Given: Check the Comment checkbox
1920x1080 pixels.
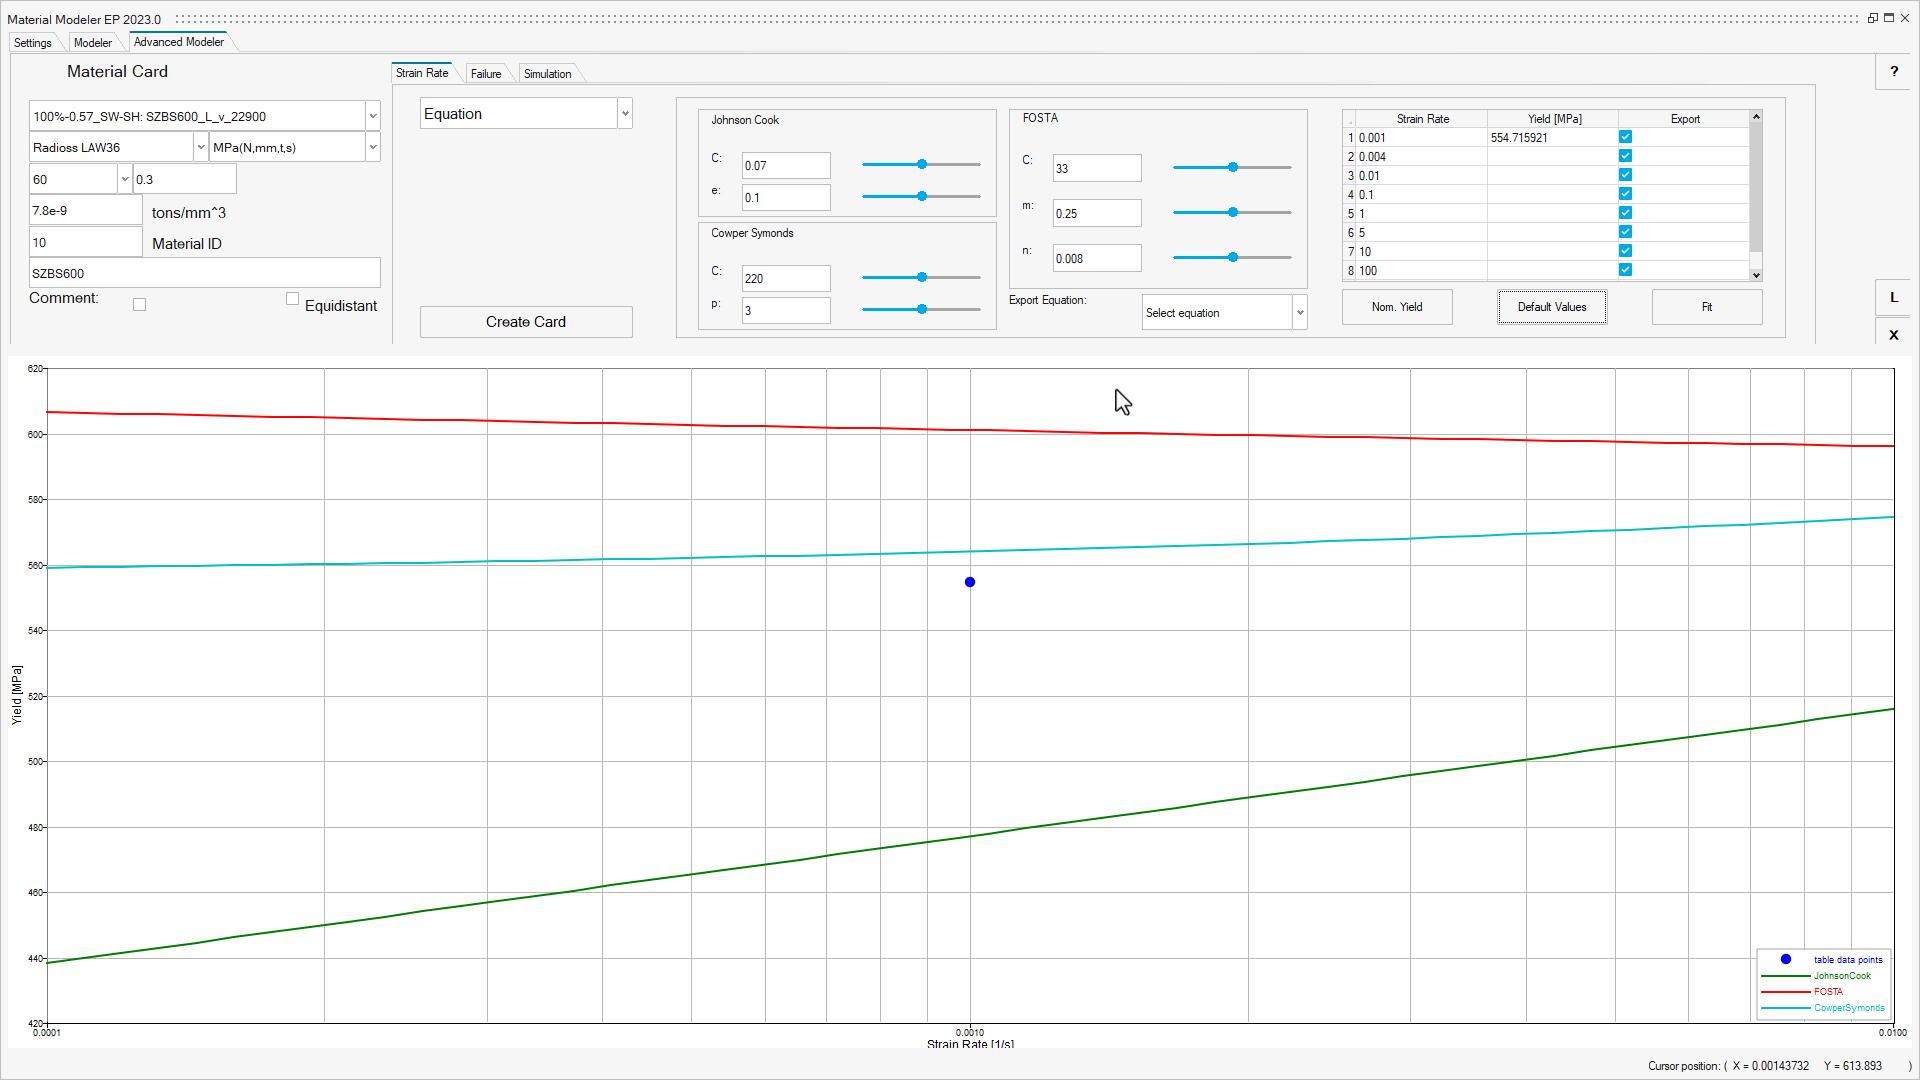Looking at the screenshot, I should pyautogui.click(x=139, y=304).
